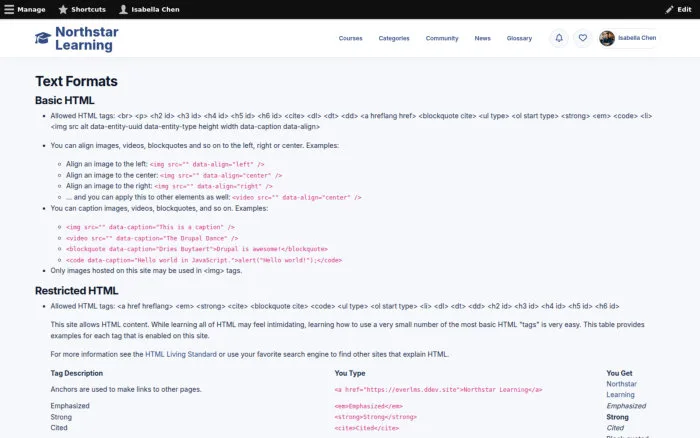Click "The Drupal Dance" video code example
The image size is (700, 438).
pos(152,238)
